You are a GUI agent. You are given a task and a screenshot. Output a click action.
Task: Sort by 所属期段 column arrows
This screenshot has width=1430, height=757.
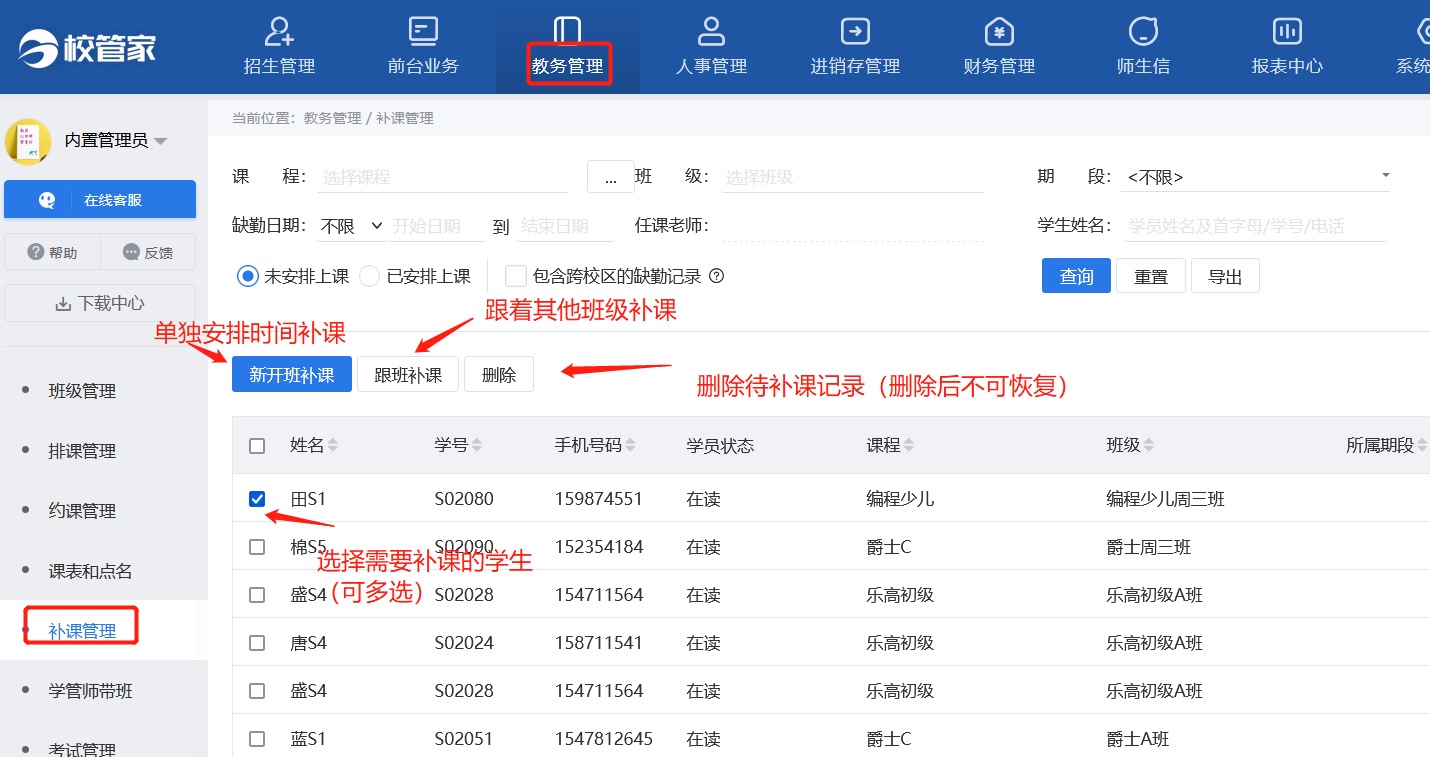coord(1421,445)
